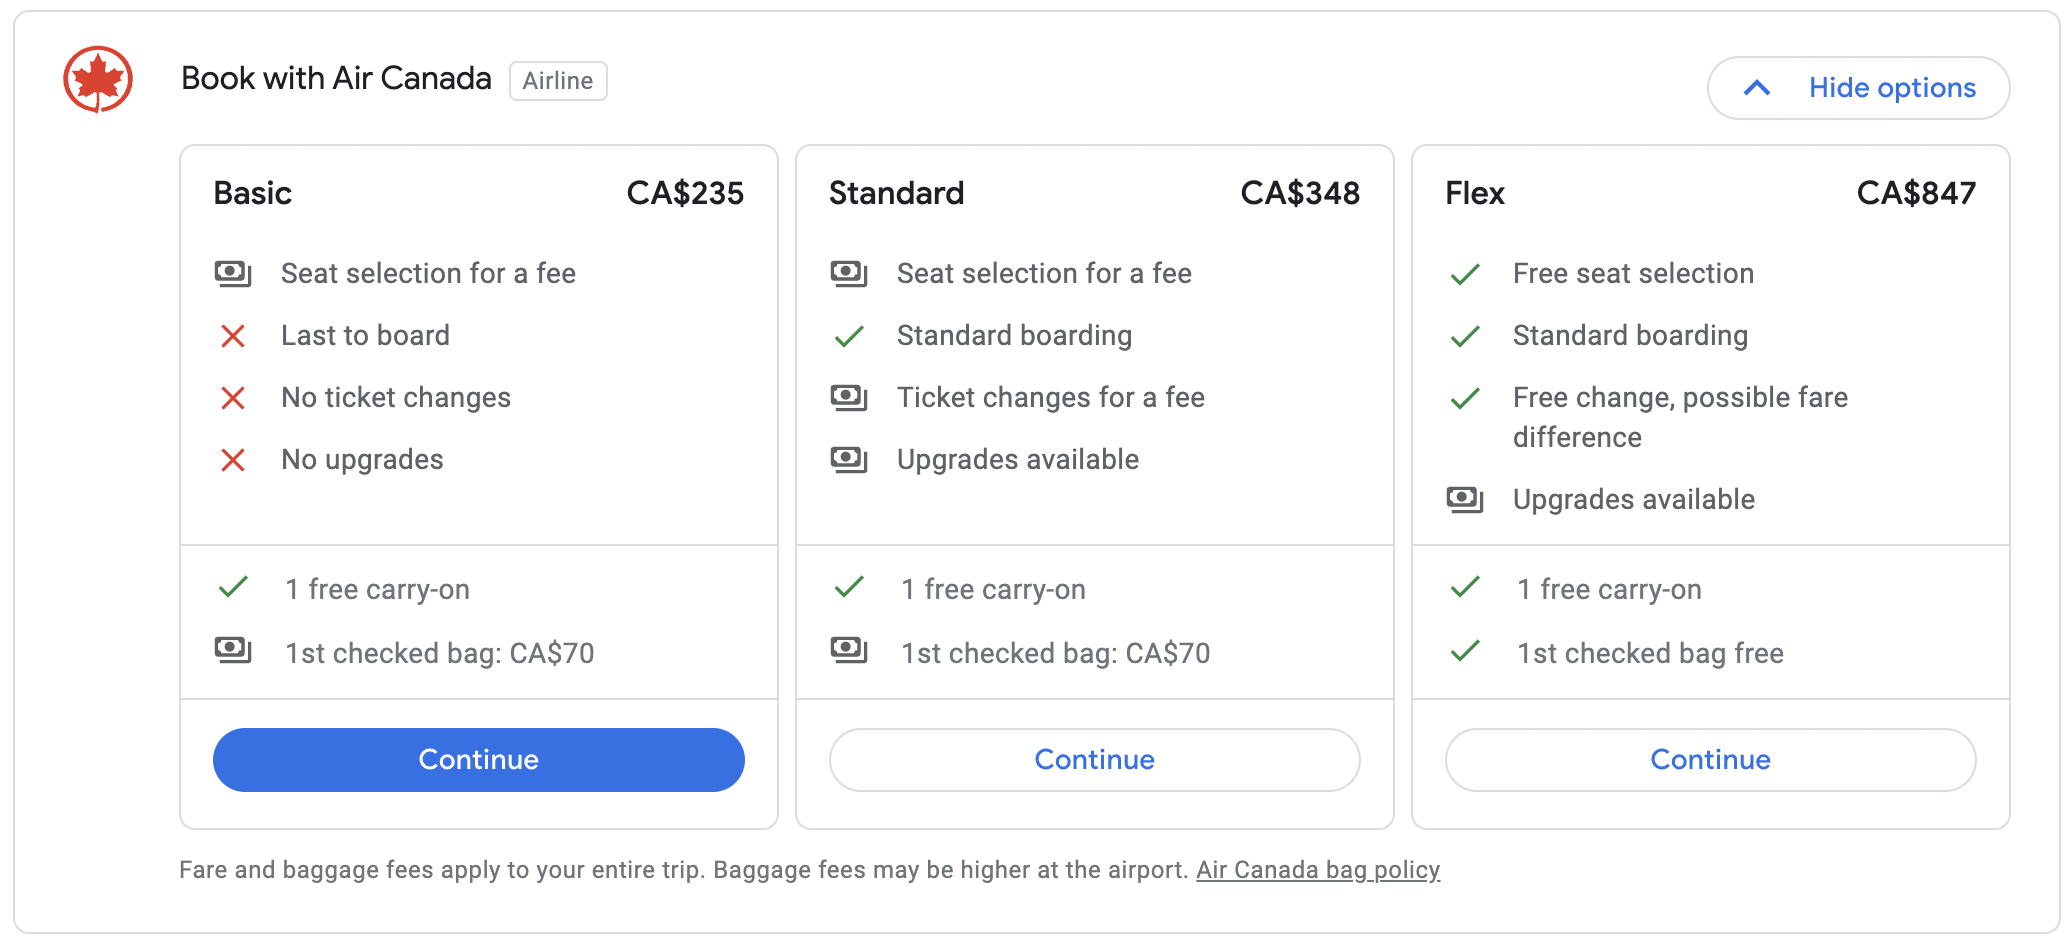Click the red X beside No upgrades
Screen dimensions: 2072x942
233,460
